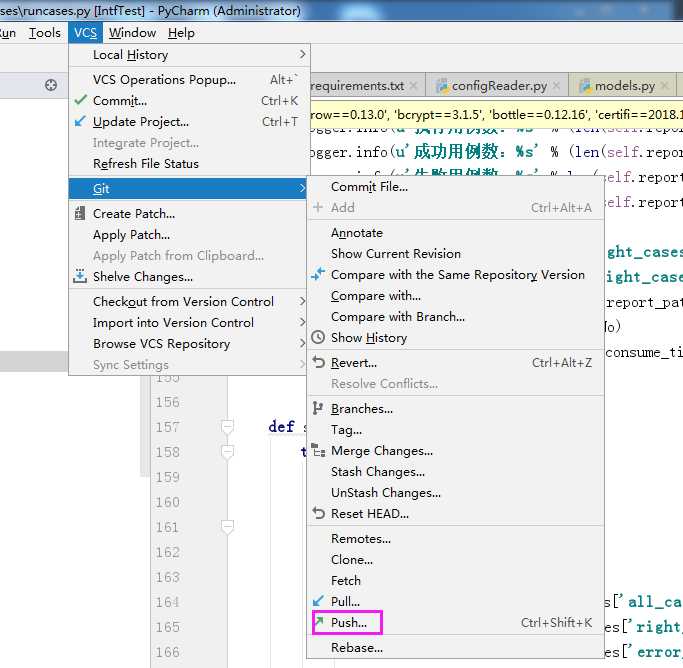Viewport: 683px width, 668px height.
Task: Click the Merge Changes icon
Action: [318, 450]
